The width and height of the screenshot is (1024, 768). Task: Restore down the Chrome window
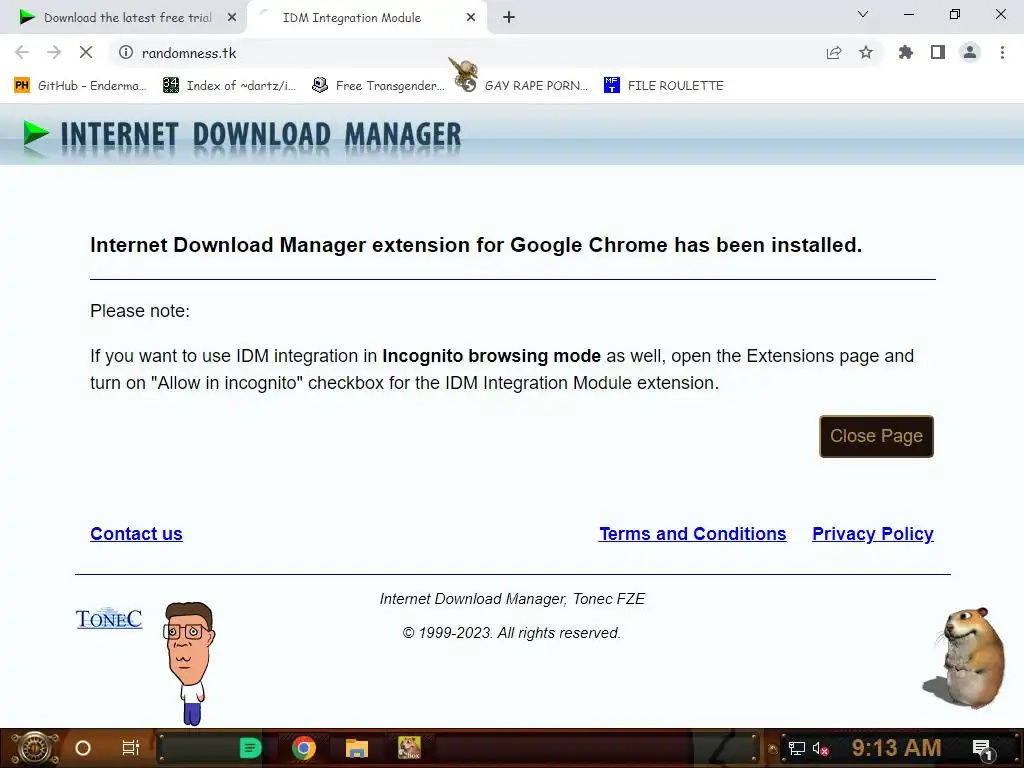955,14
